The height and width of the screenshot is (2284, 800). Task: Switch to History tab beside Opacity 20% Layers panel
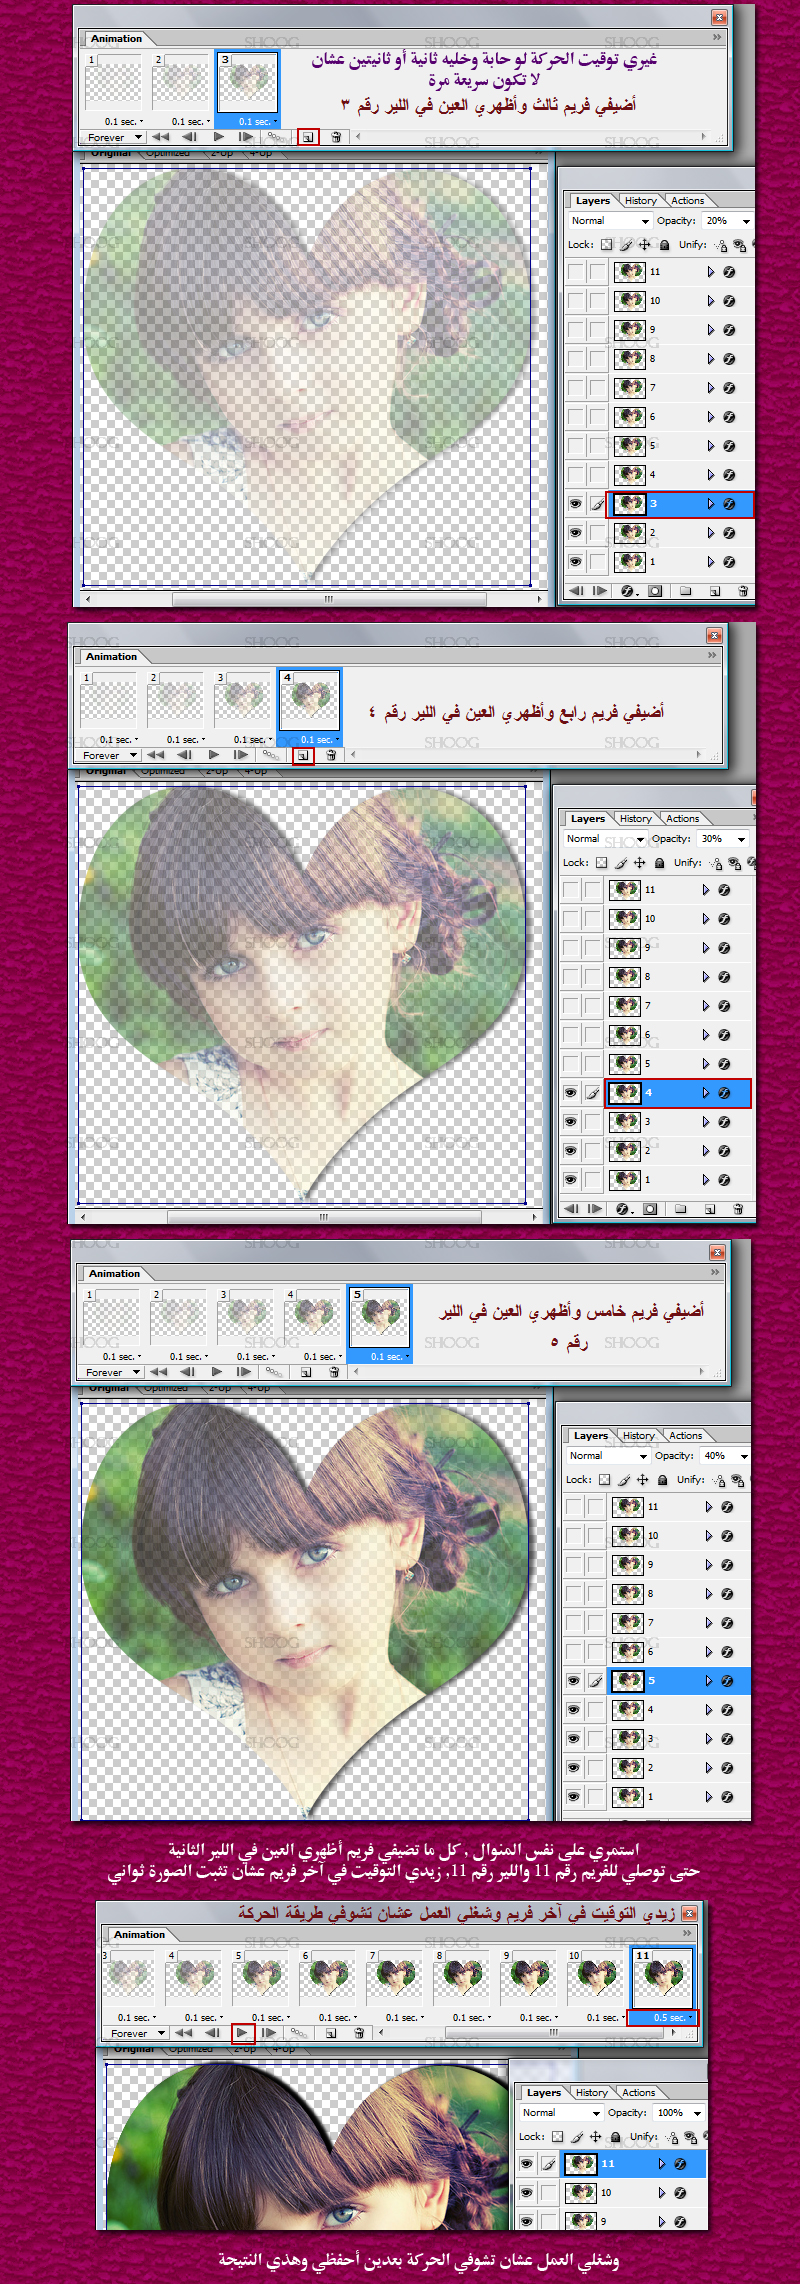pyautogui.click(x=640, y=201)
